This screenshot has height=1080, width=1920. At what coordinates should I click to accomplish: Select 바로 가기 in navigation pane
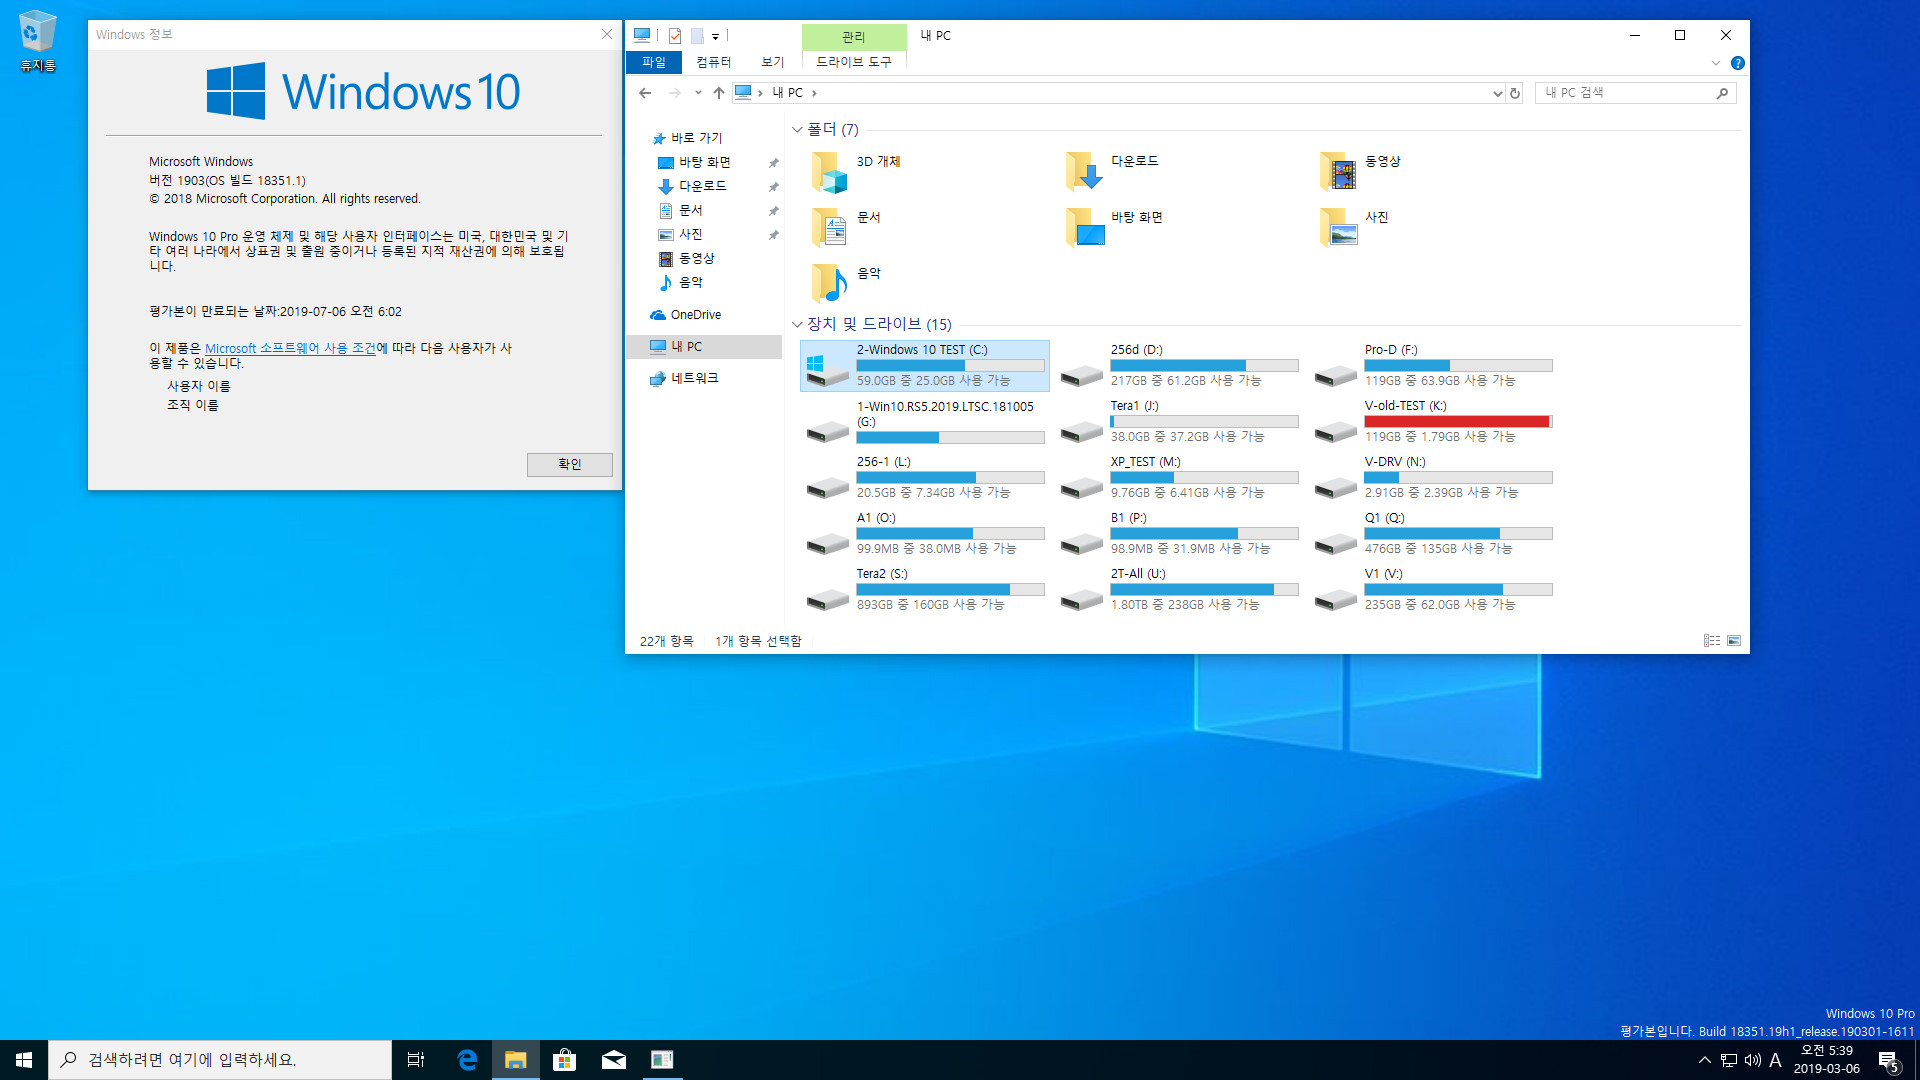[696, 138]
